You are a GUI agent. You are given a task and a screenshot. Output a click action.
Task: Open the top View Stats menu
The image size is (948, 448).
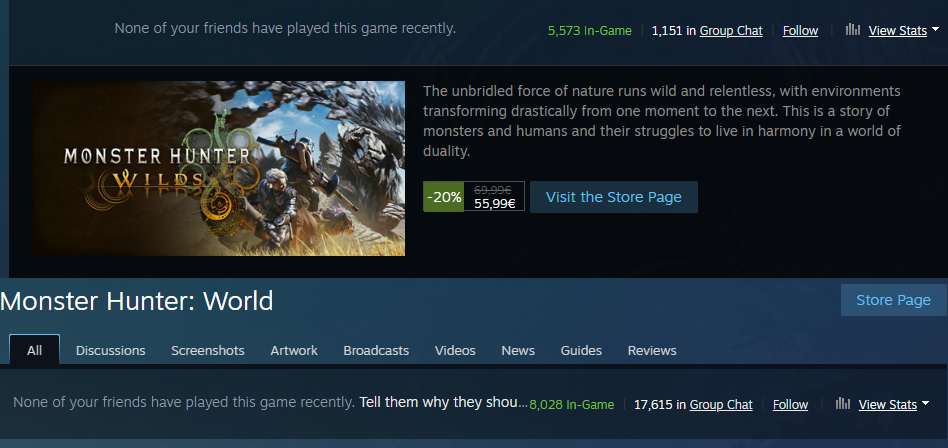pyautogui.click(x=897, y=30)
